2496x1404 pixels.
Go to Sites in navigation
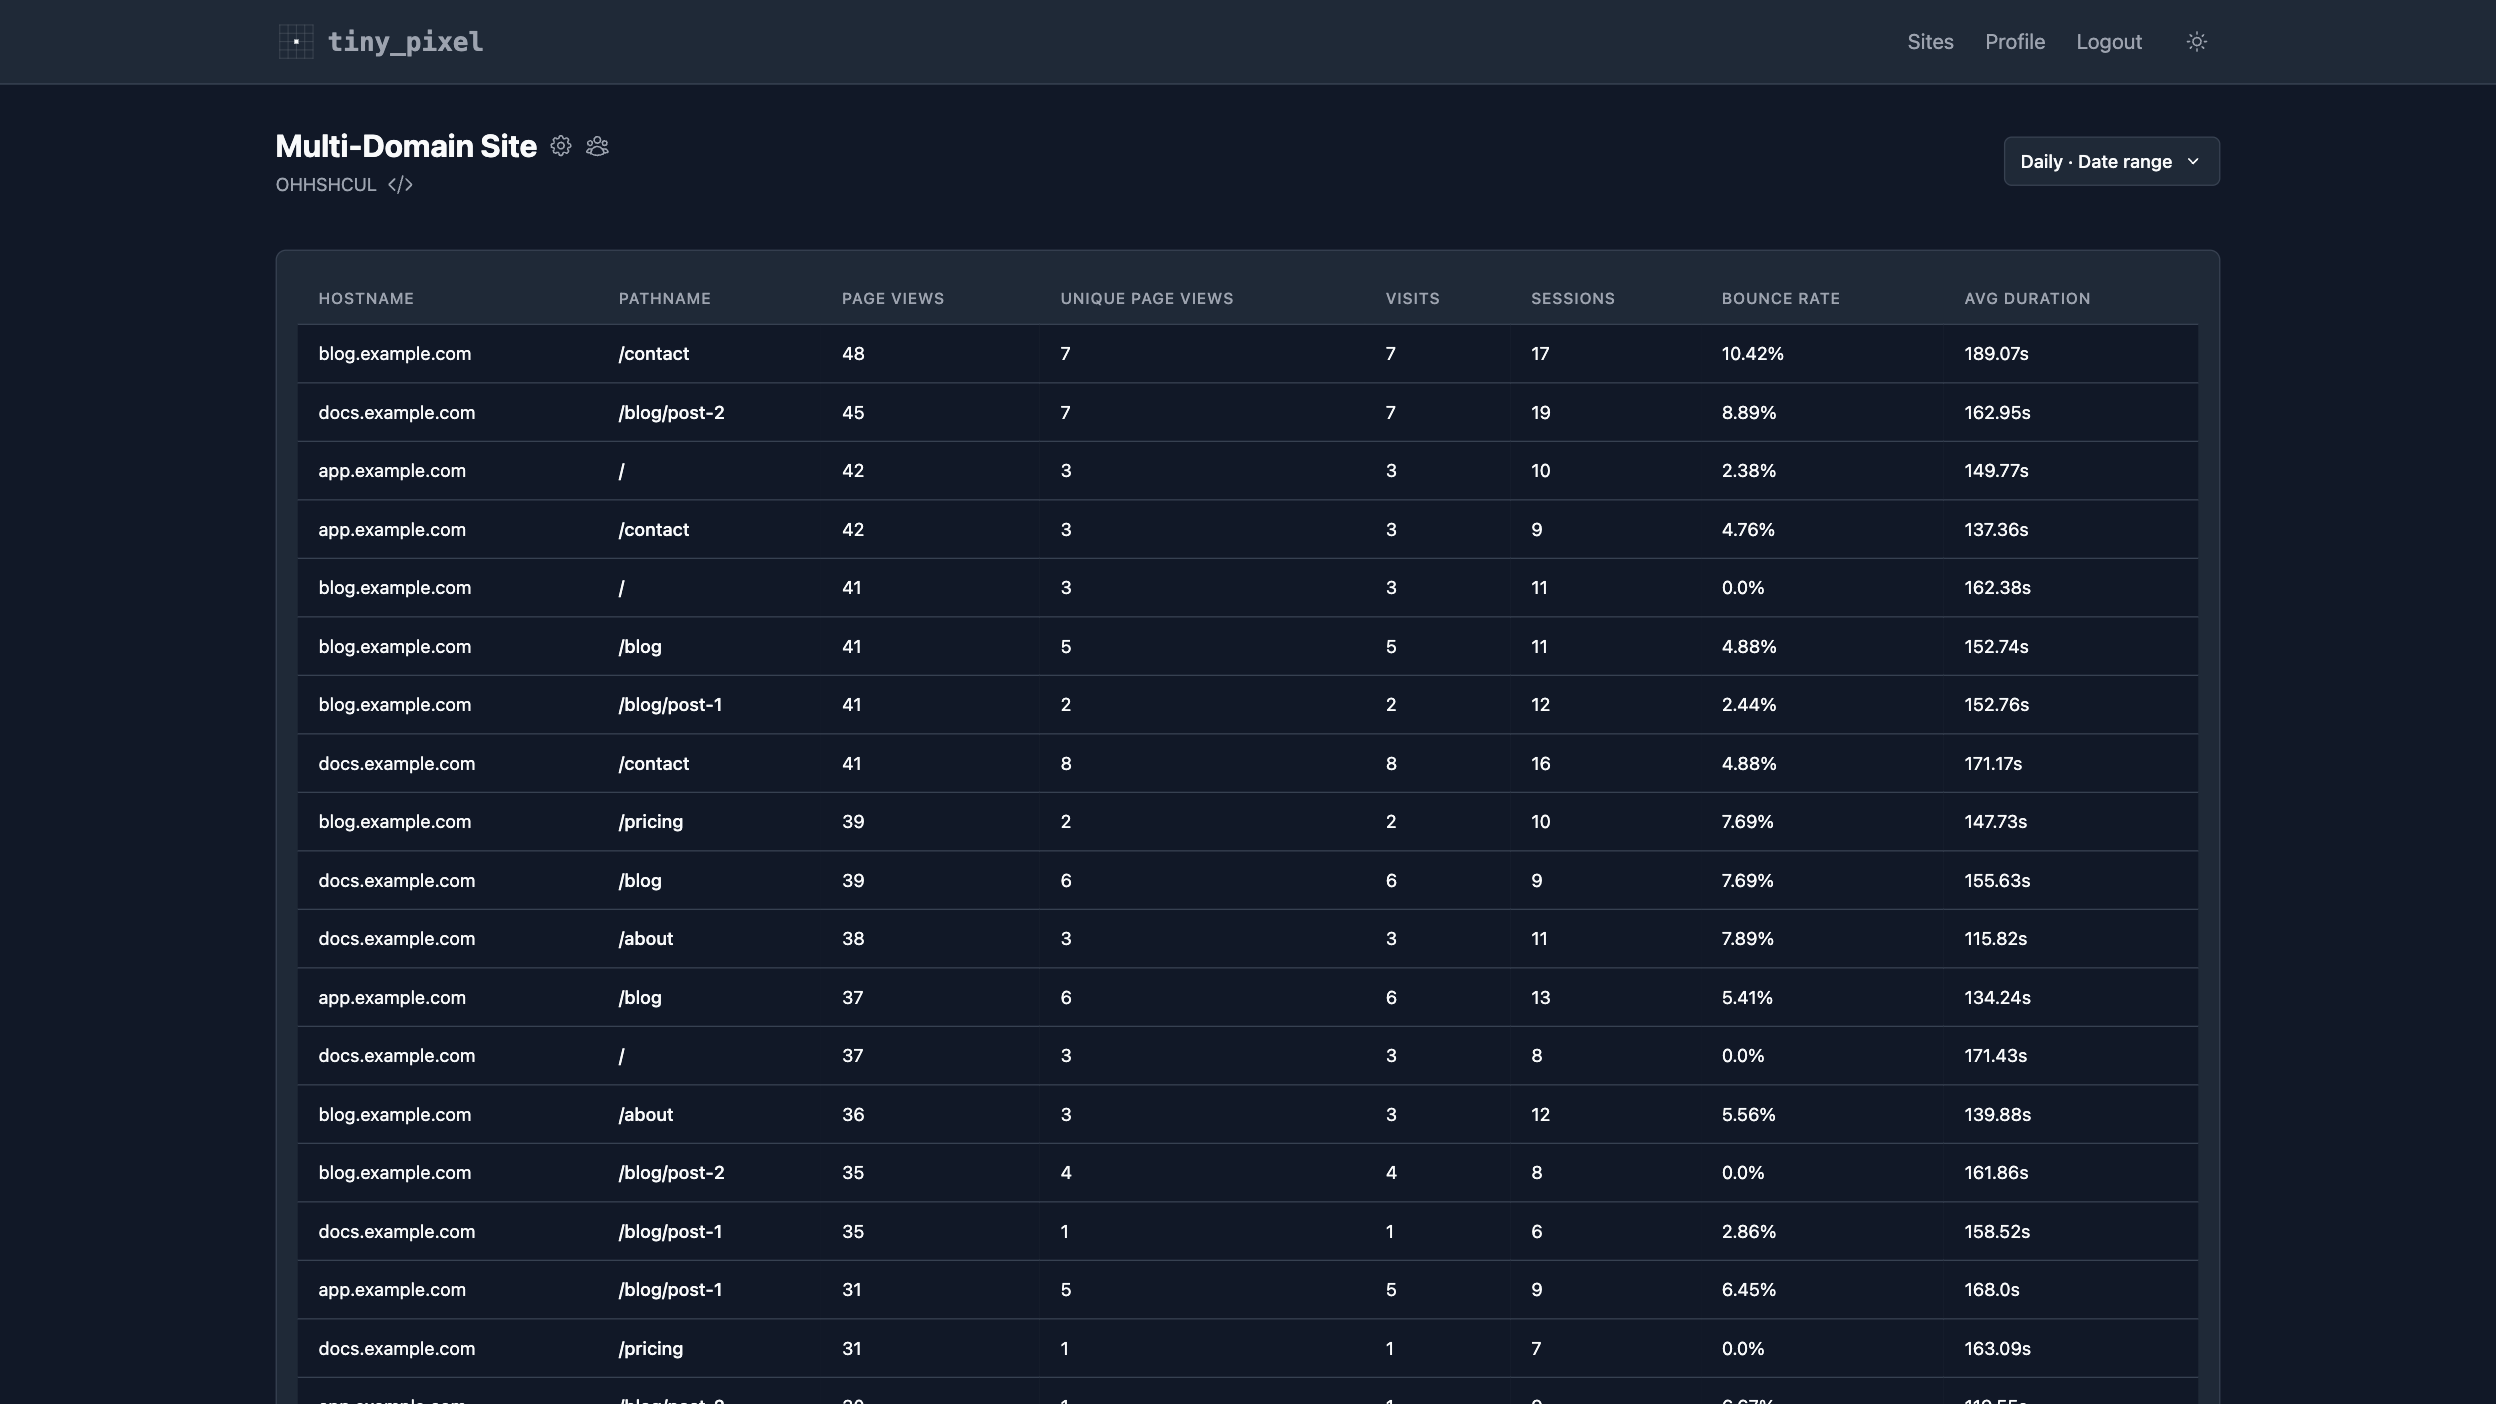click(x=1930, y=42)
